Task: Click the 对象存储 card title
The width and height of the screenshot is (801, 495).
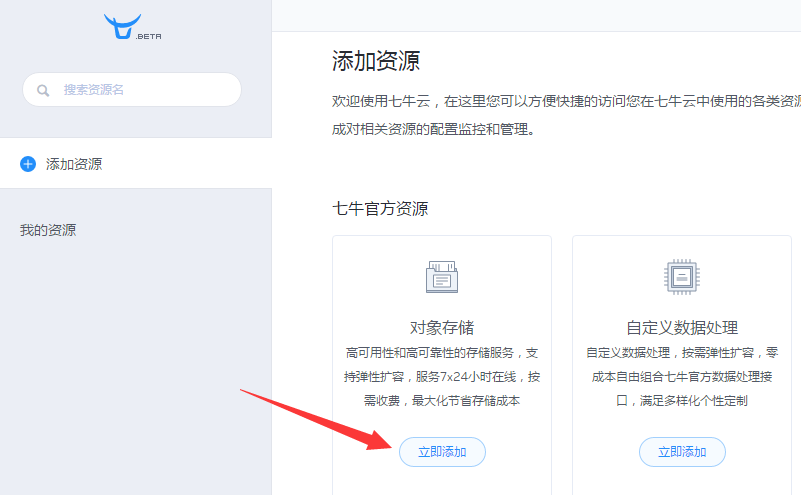Action: [x=442, y=327]
